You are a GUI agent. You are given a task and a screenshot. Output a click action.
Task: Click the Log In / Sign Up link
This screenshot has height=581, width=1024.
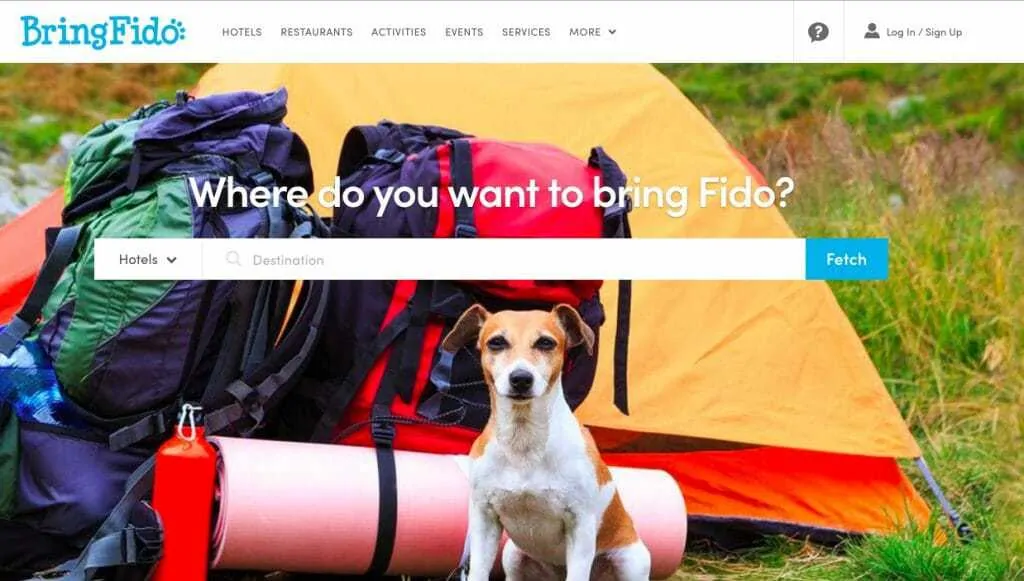tap(924, 32)
